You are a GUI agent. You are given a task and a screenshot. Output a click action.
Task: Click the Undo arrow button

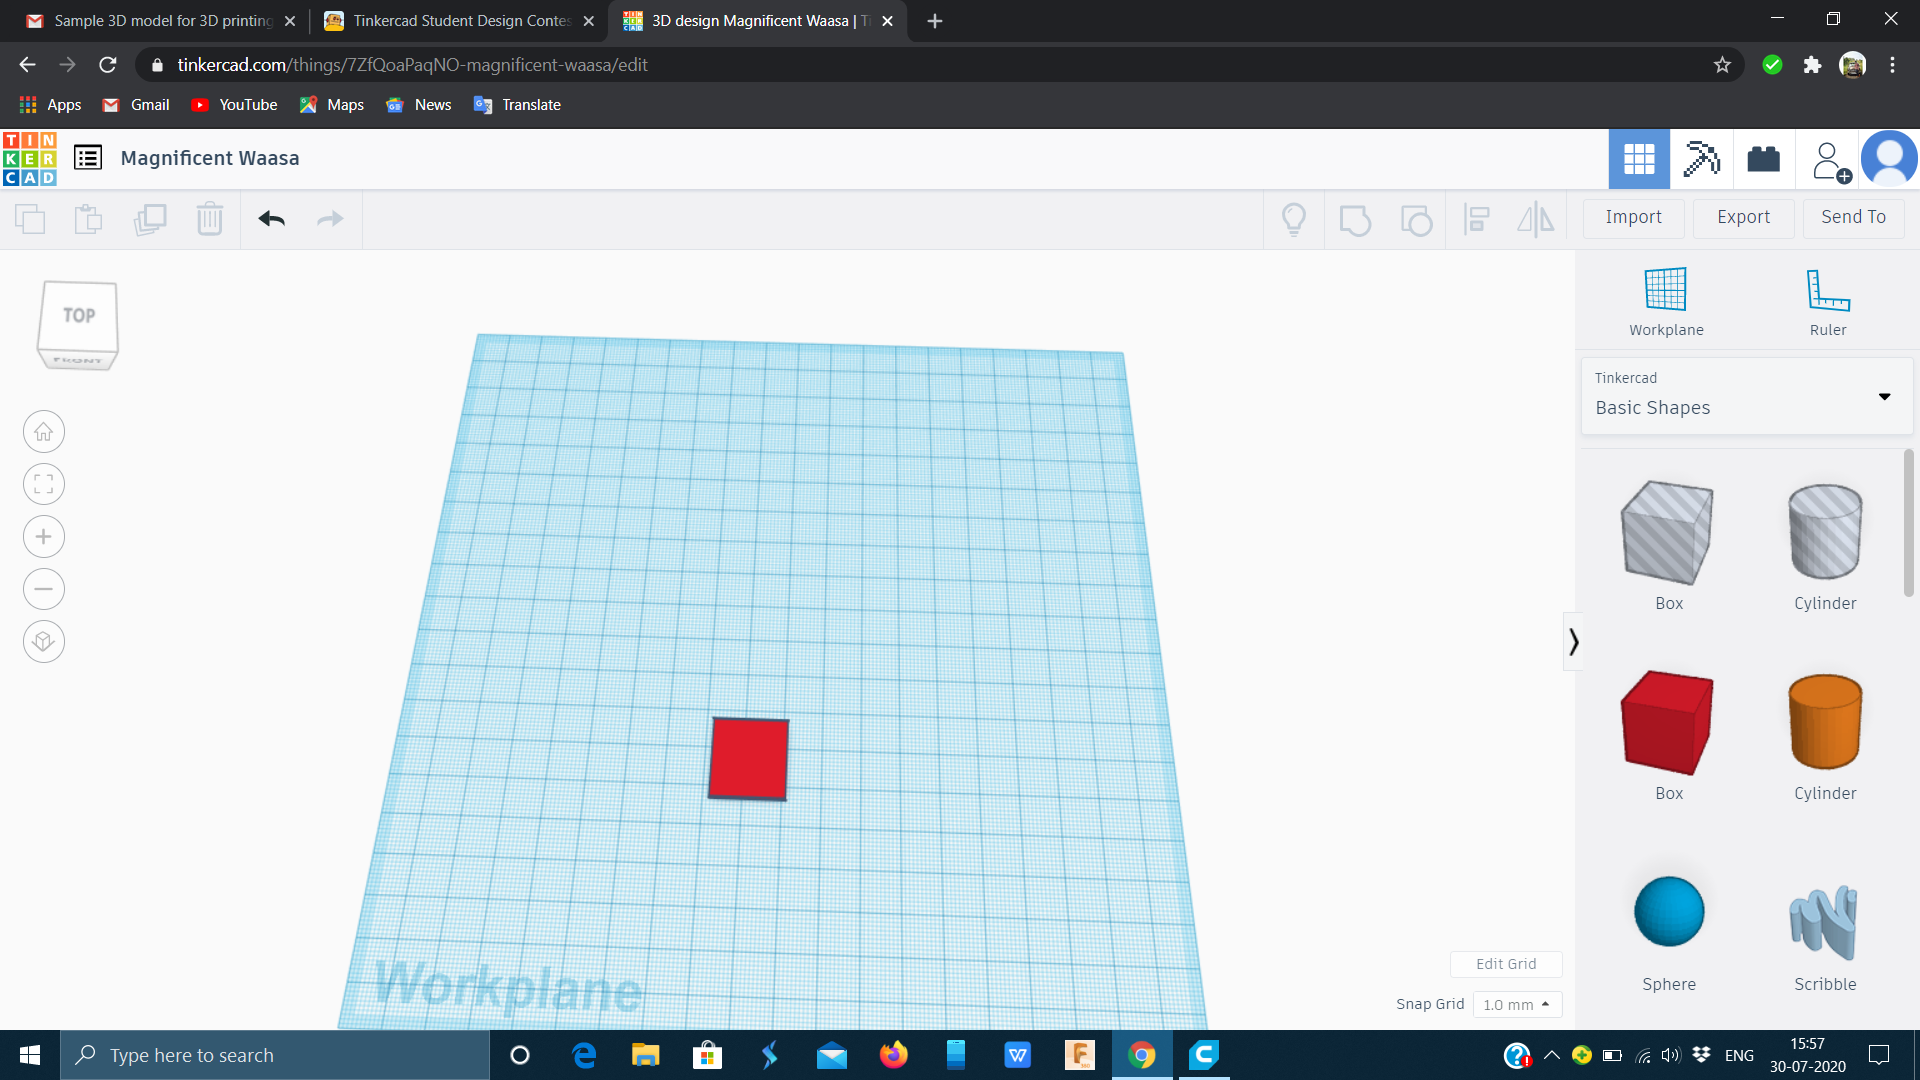(x=272, y=216)
